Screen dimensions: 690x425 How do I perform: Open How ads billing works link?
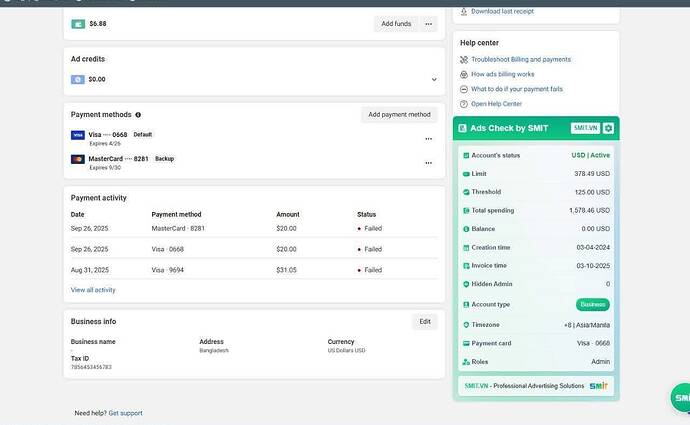click(x=503, y=74)
